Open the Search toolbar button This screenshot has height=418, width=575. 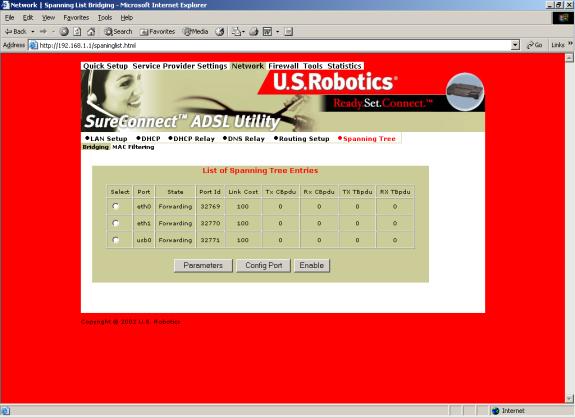[118, 32]
